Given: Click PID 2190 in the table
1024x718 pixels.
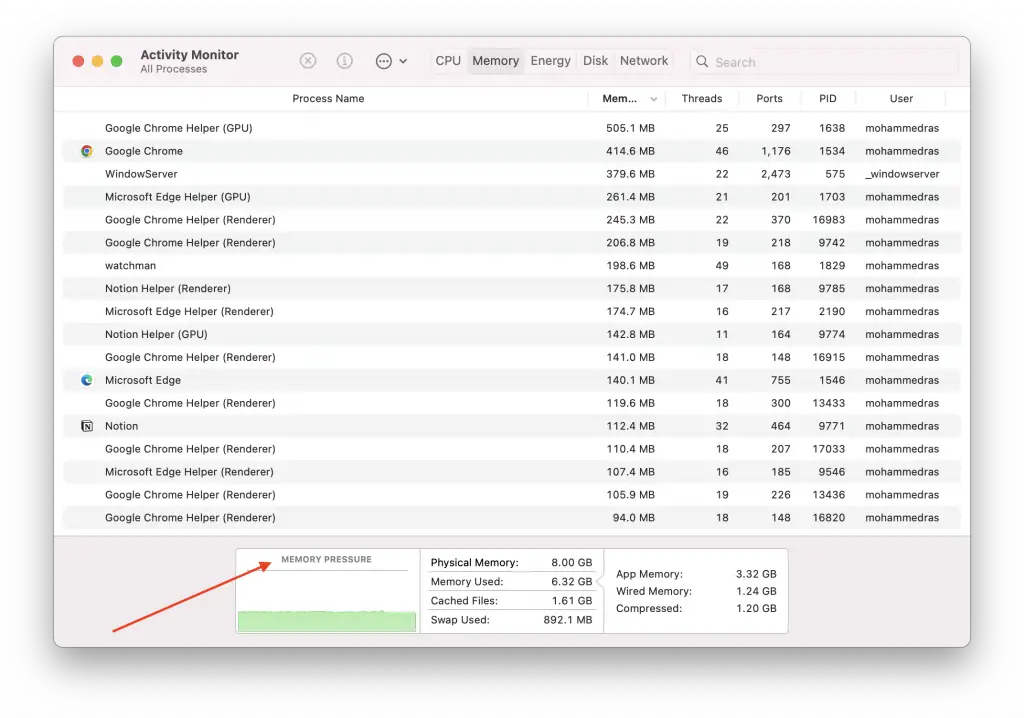Looking at the screenshot, I should pyautogui.click(x=831, y=311).
